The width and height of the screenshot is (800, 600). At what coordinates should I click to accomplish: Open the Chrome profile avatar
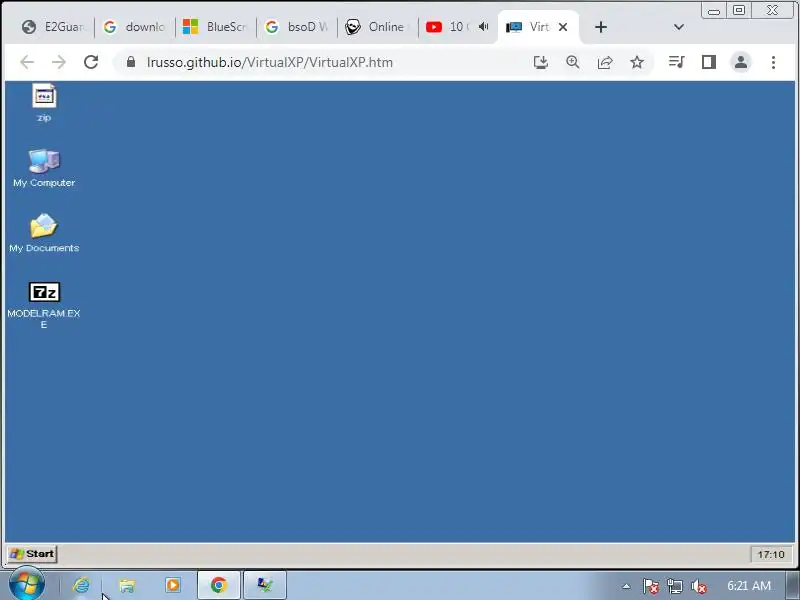click(741, 62)
